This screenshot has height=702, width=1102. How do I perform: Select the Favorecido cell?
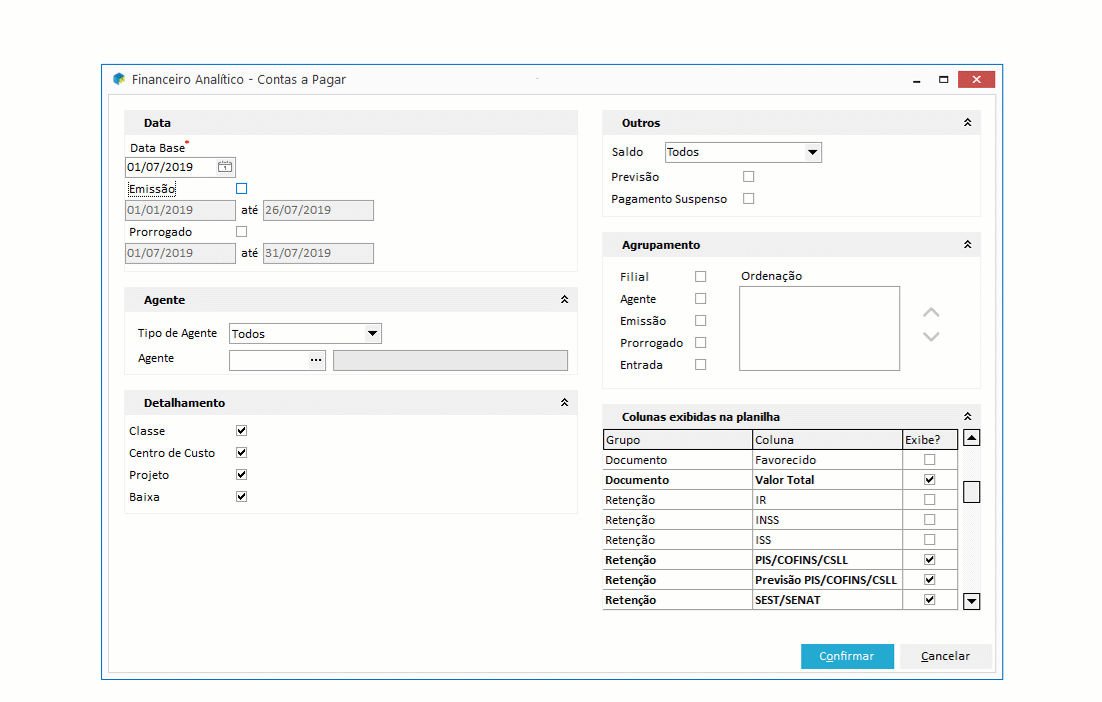[x=827, y=460]
